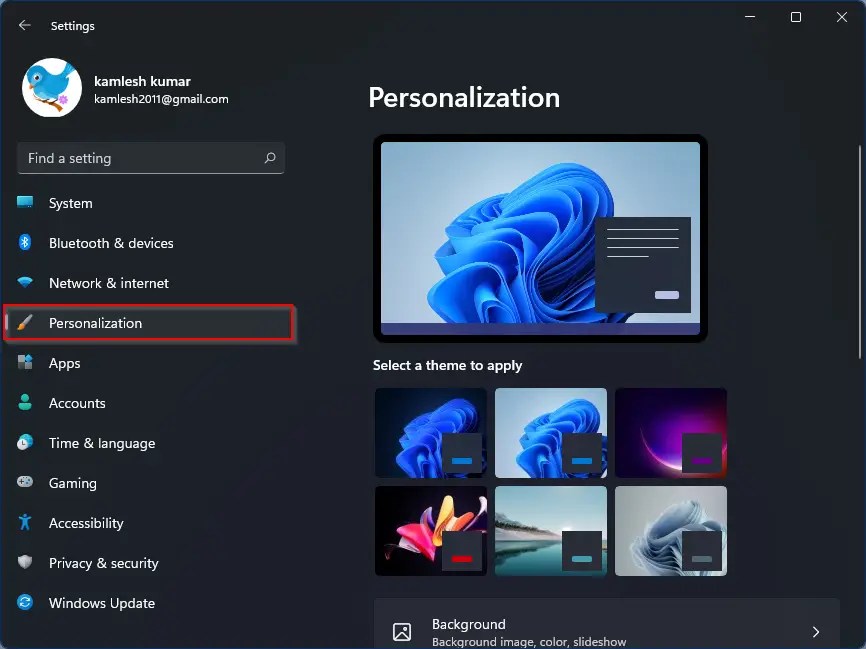Click the Gaming controller icon
This screenshot has height=649, width=866.
tap(26, 483)
